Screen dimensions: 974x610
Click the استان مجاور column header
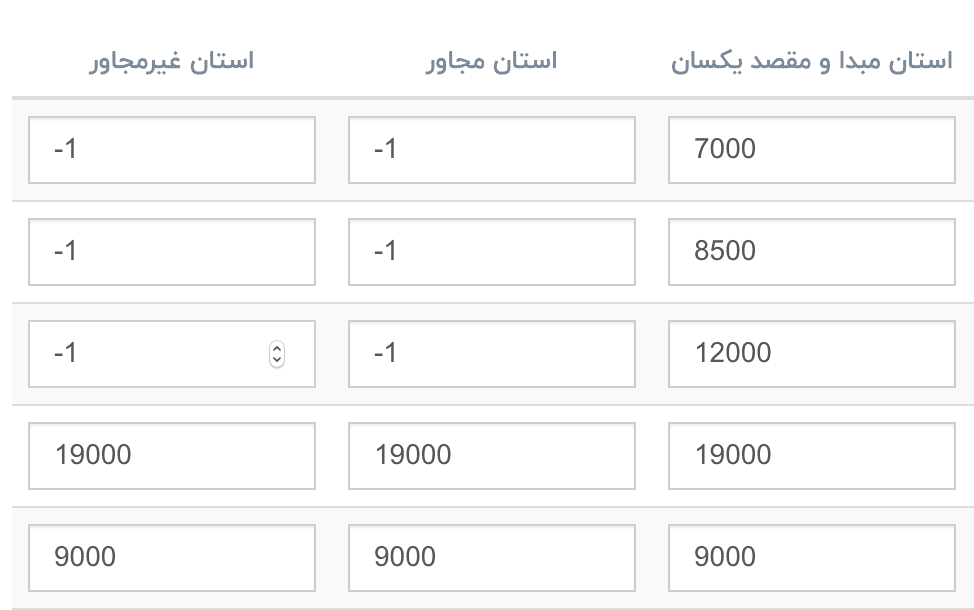pos(491,62)
